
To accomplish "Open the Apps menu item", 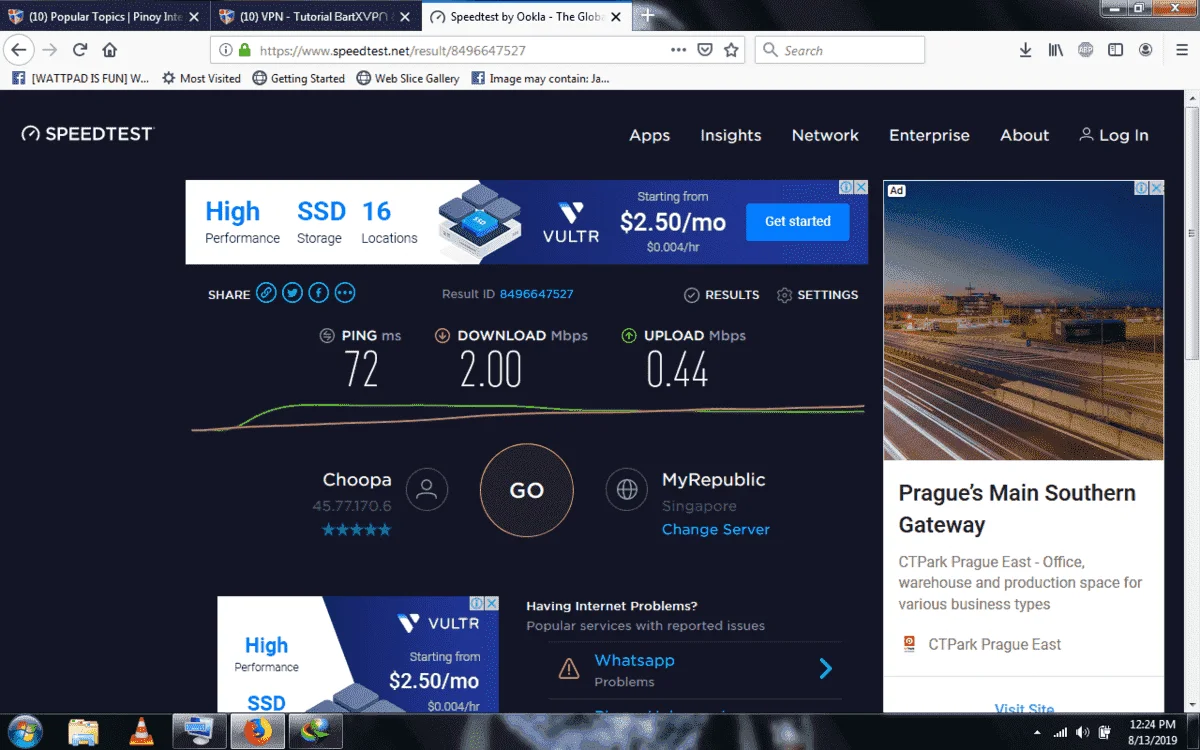I will (649, 135).
